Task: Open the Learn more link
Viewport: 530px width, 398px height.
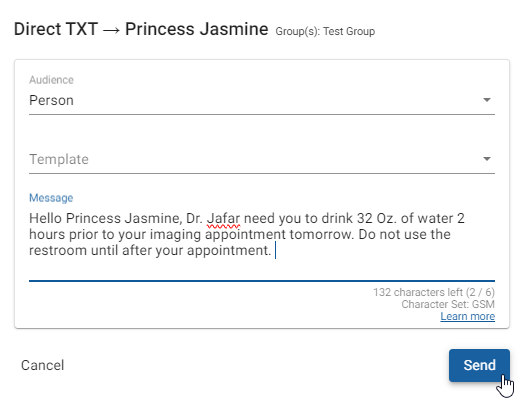Action: [467, 316]
